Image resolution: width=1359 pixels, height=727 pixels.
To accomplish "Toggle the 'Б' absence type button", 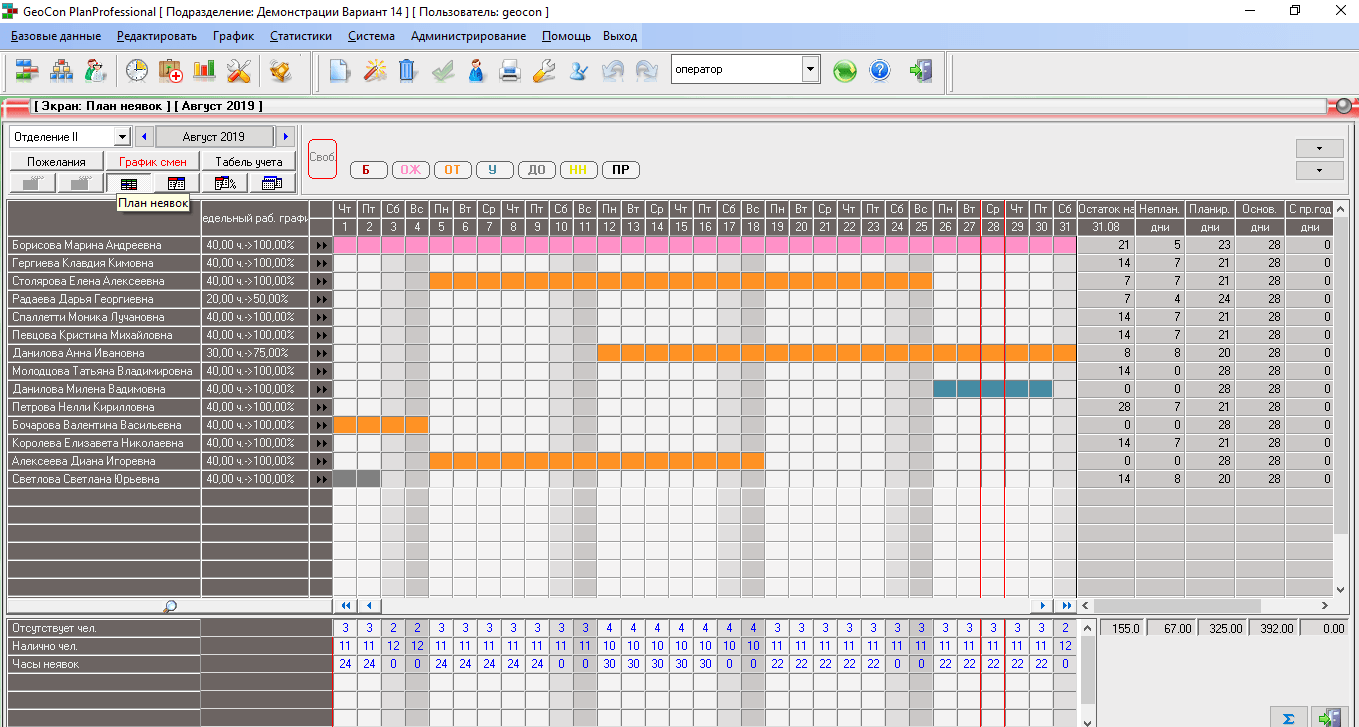I will point(367,170).
